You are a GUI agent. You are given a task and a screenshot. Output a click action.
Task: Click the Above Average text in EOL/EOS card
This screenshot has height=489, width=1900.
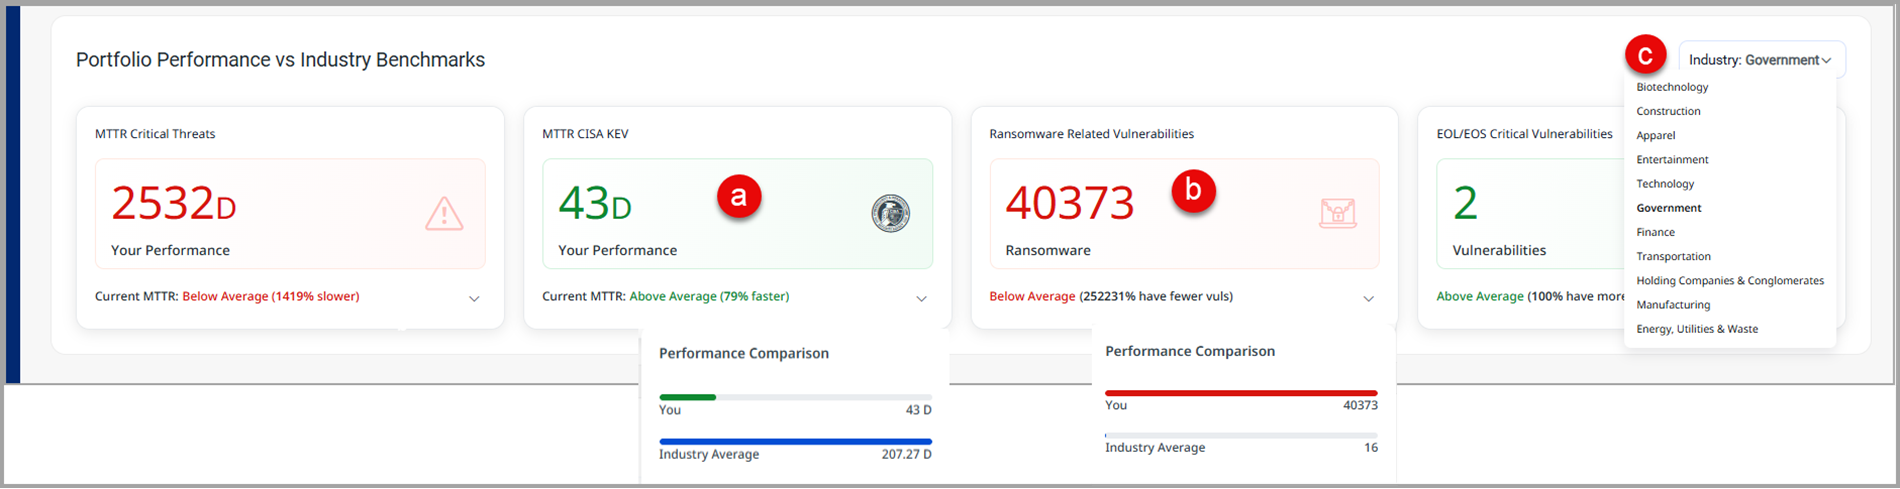point(1480,296)
